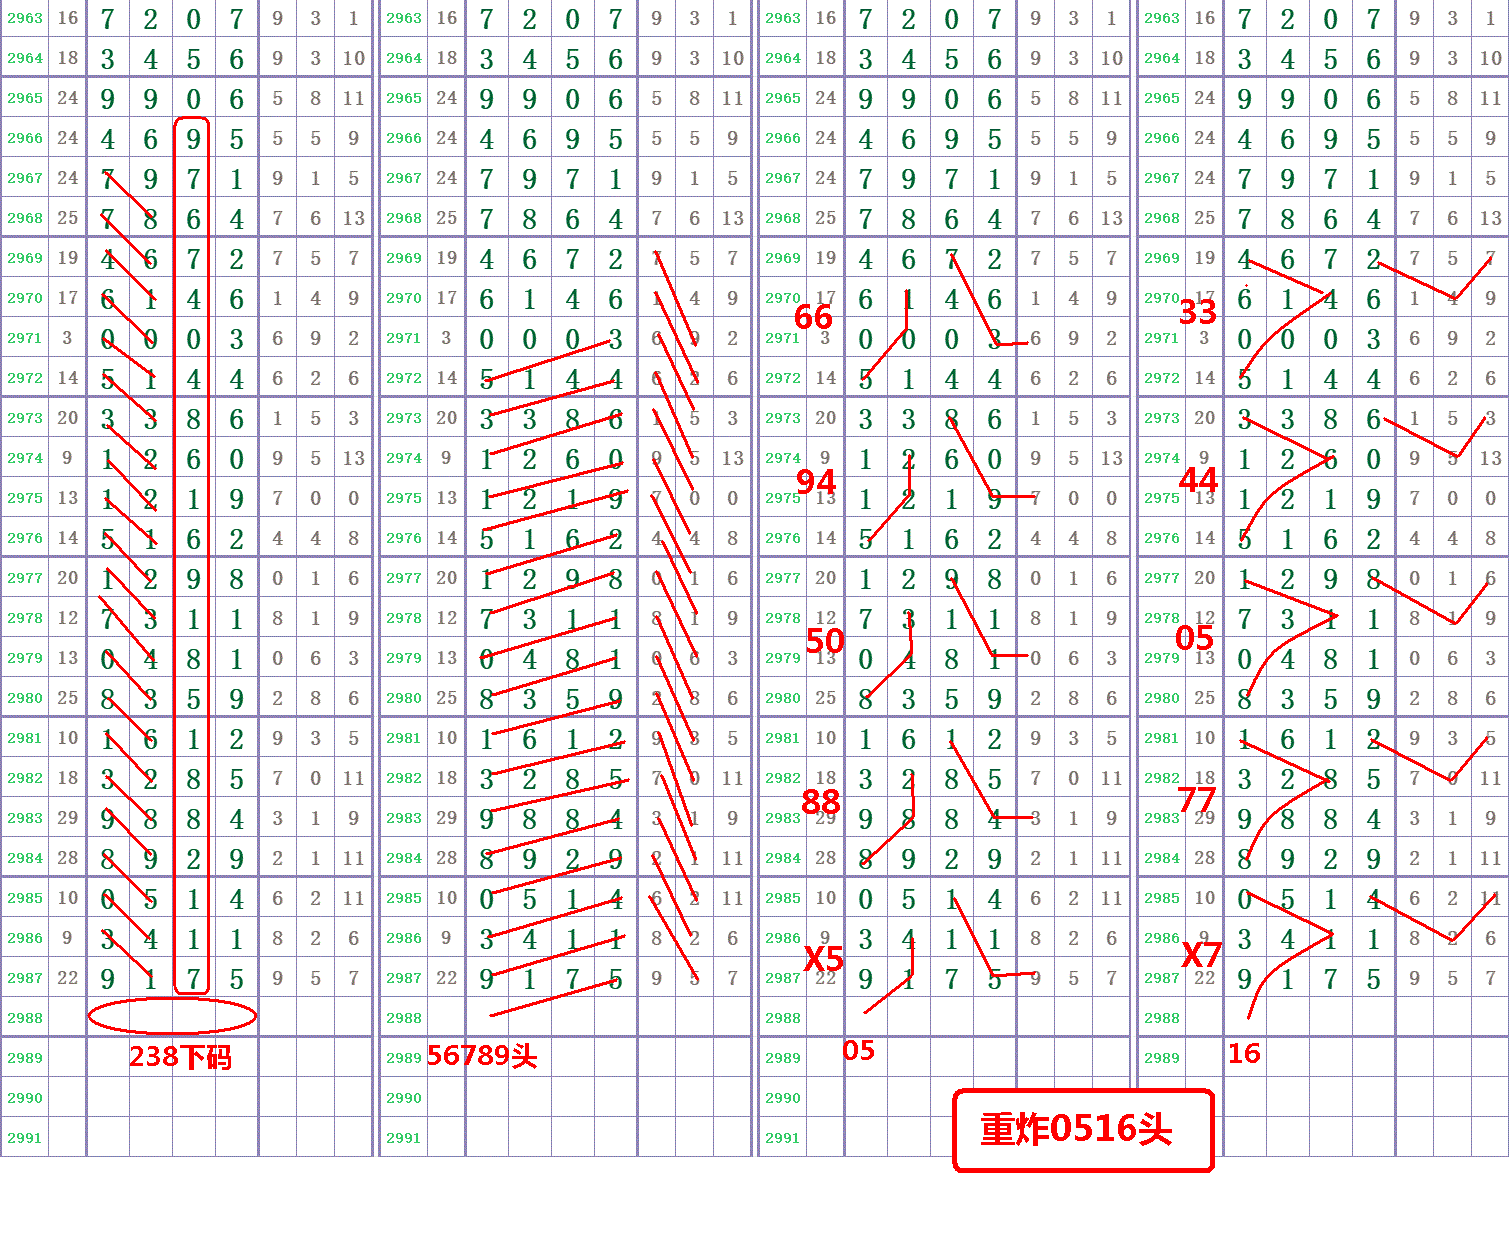
Task: Click the red number 50 annotation
Action: [825, 640]
